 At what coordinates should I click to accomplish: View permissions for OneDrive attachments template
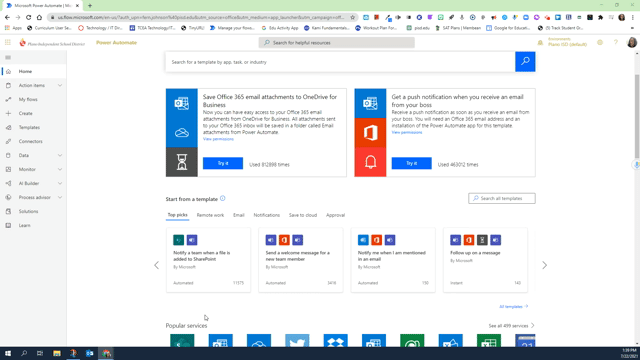tap(218, 139)
